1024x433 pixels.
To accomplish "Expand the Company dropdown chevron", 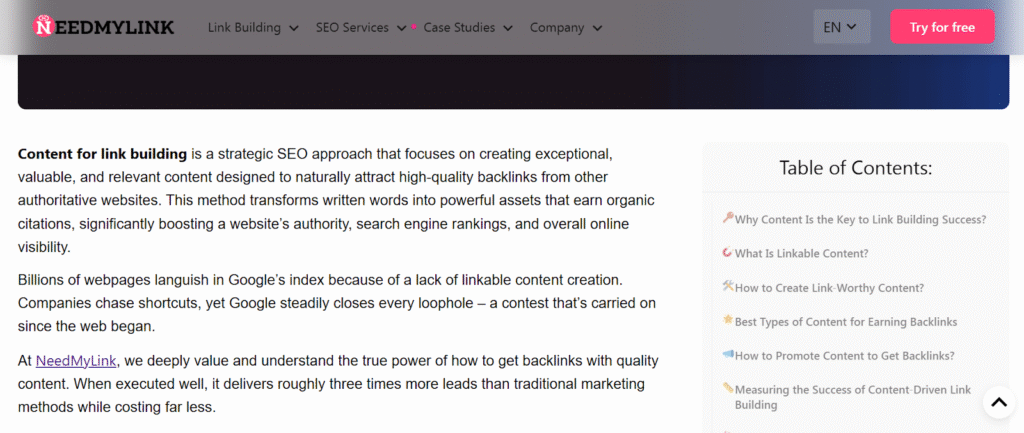I will coord(597,28).
